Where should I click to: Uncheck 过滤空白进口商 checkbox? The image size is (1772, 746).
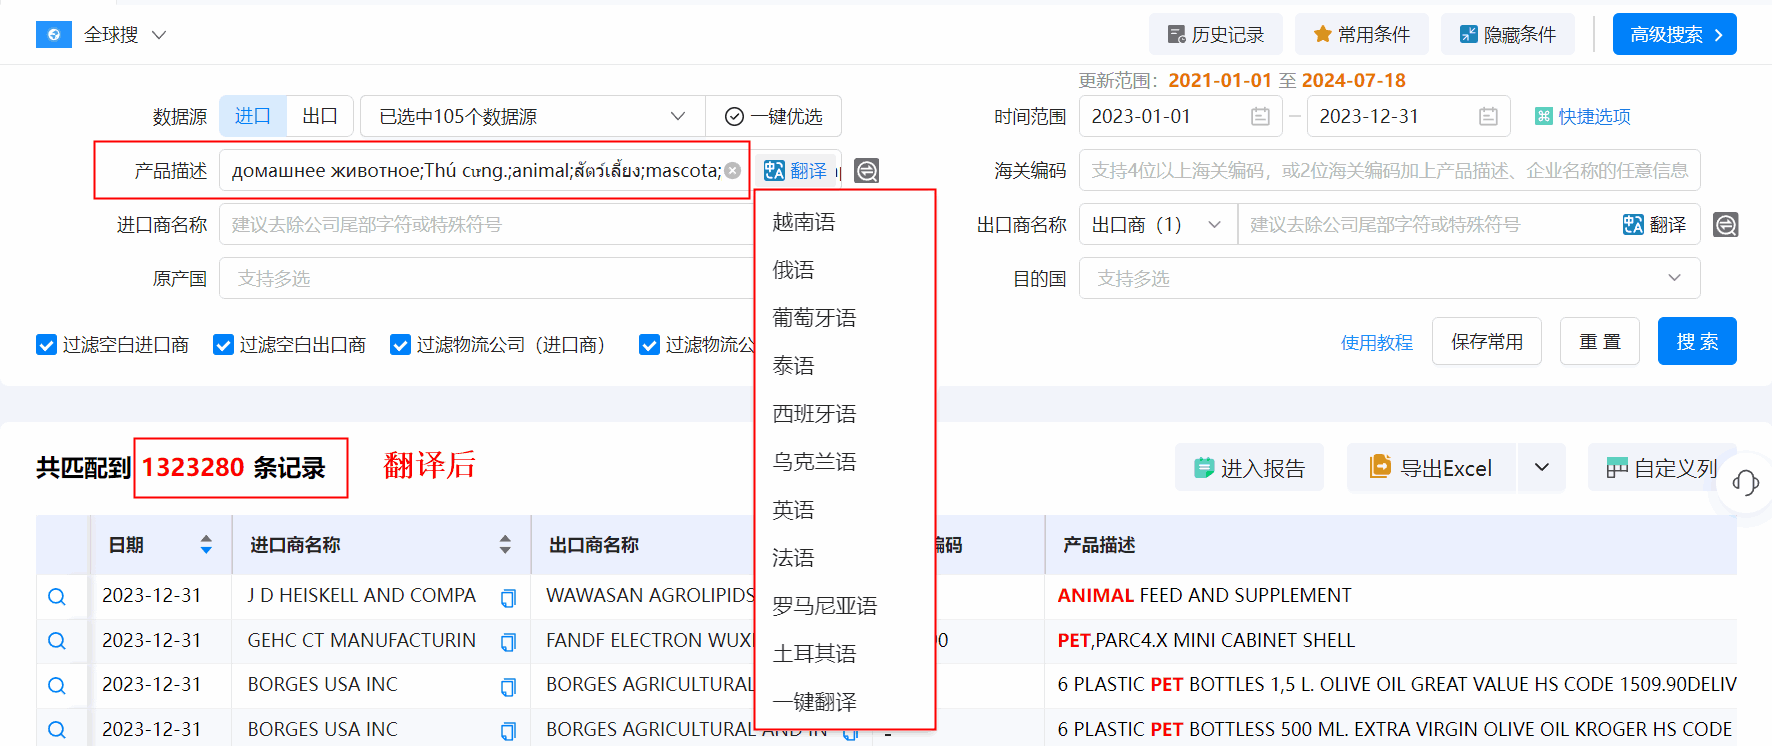click(x=46, y=345)
